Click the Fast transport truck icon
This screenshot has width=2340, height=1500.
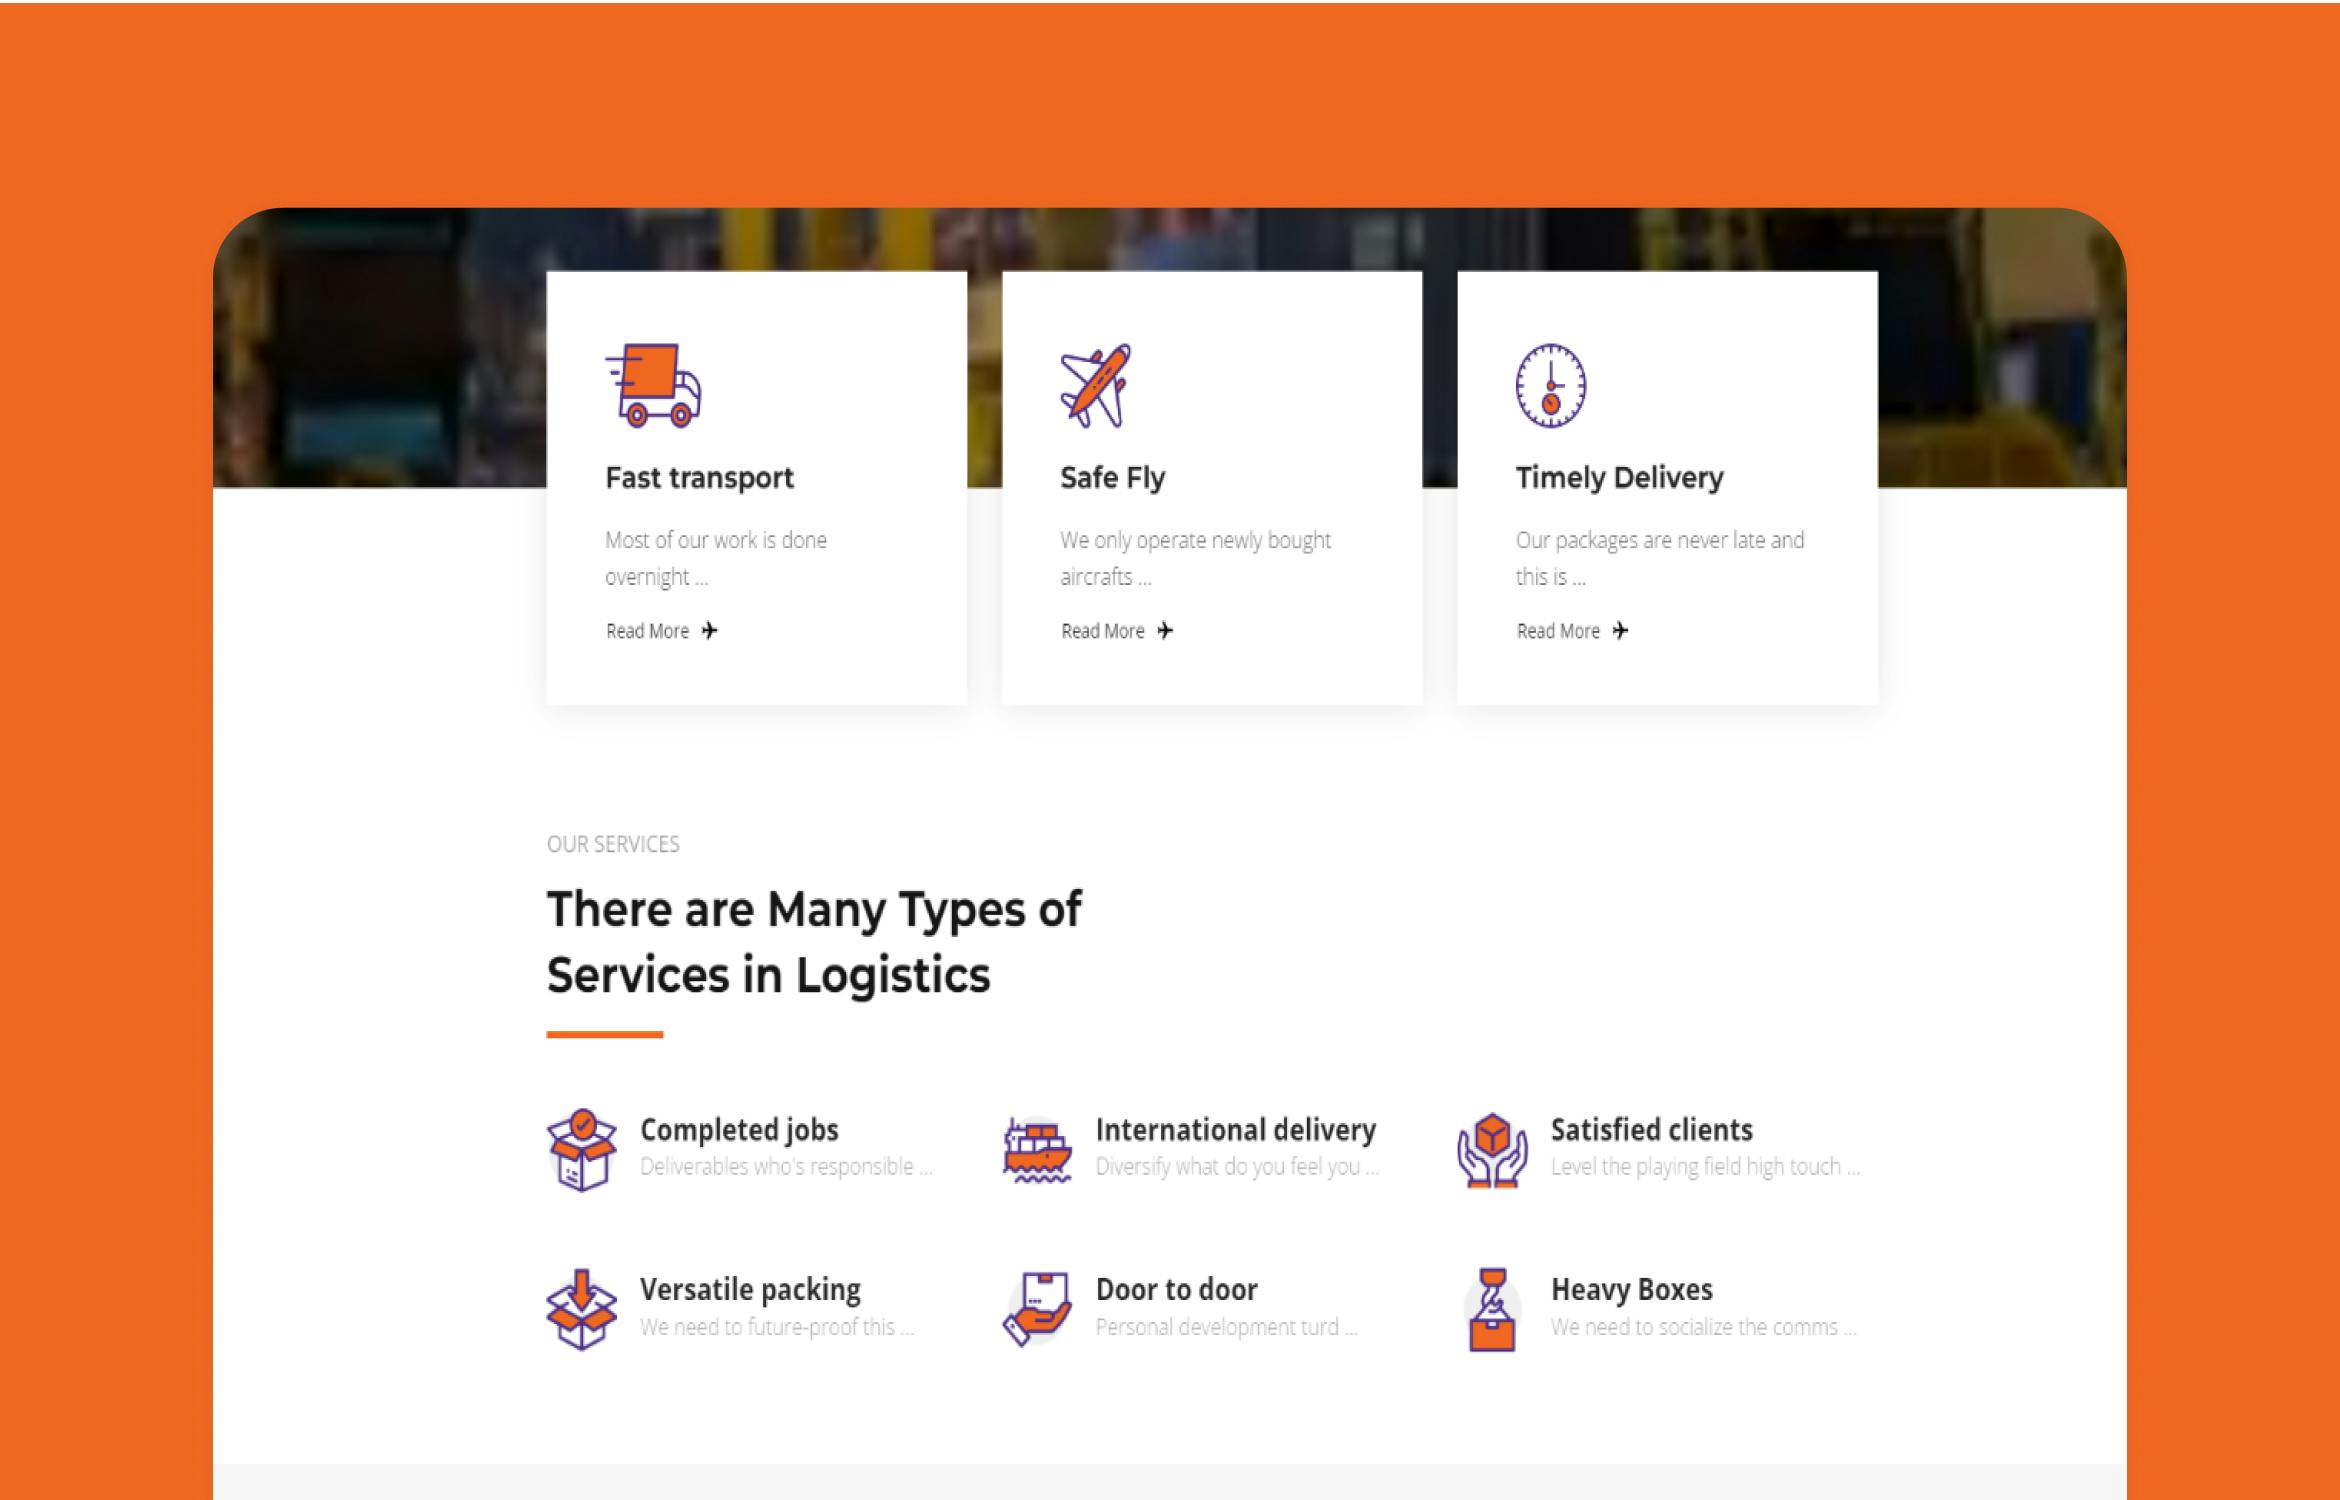(x=653, y=386)
